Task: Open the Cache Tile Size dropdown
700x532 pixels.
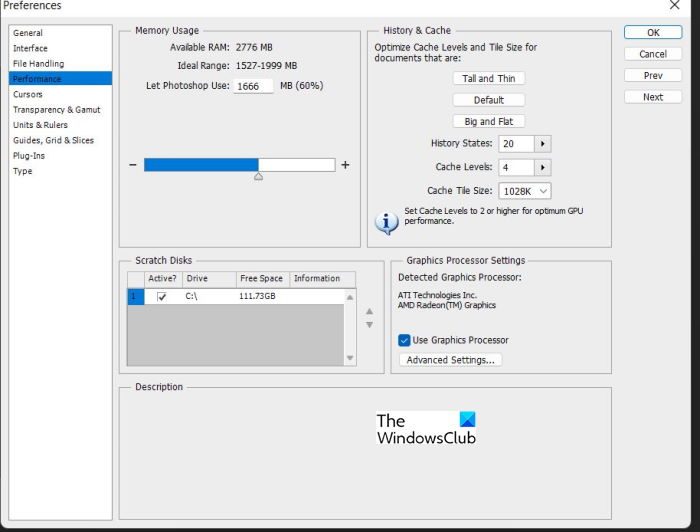Action: (x=525, y=191)
